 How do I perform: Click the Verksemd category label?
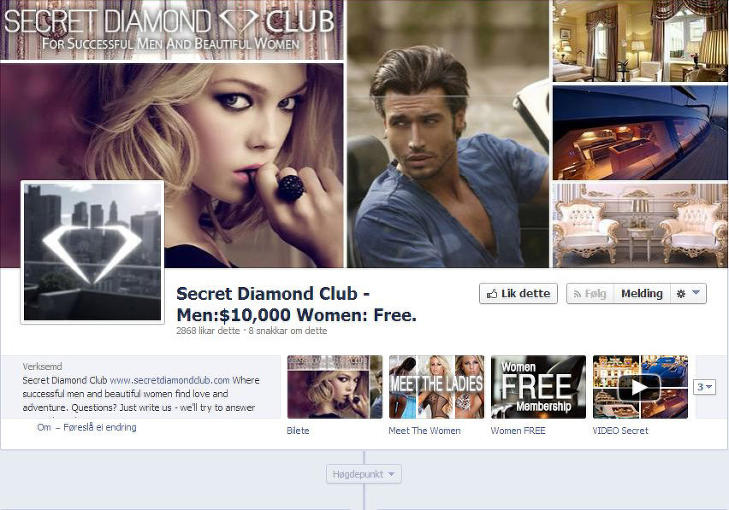tap(42, 367)
